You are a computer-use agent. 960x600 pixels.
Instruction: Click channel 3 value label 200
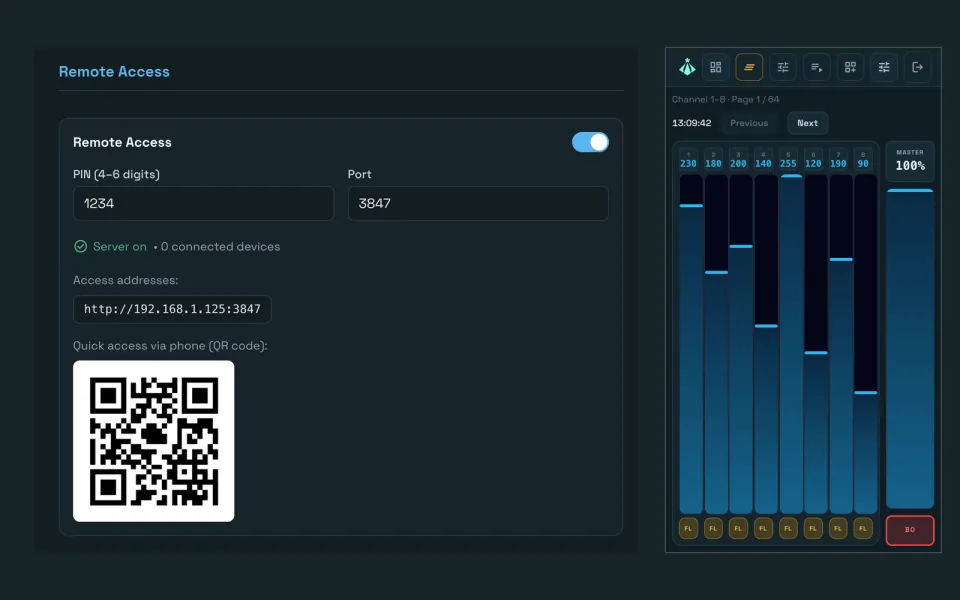coord(738,163)
